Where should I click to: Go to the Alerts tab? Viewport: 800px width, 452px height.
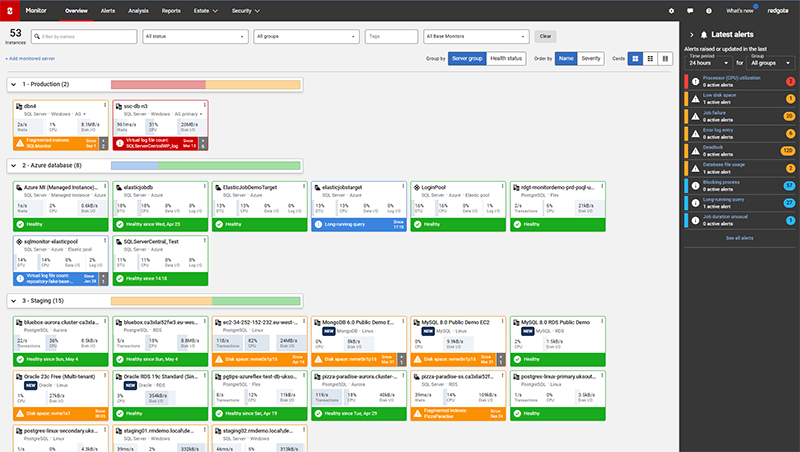pyautogui.click(x=108, y=11)
